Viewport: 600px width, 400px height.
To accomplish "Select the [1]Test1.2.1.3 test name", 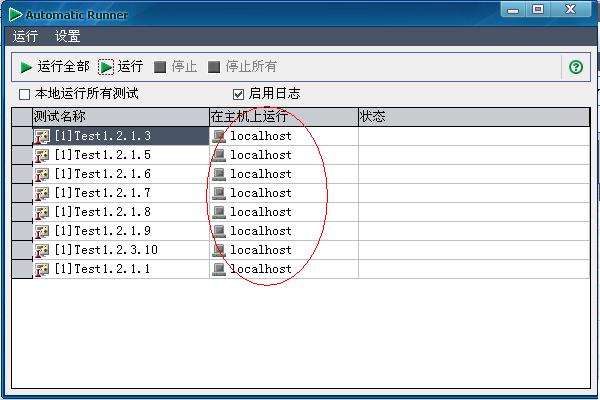I will coord(103,136).
